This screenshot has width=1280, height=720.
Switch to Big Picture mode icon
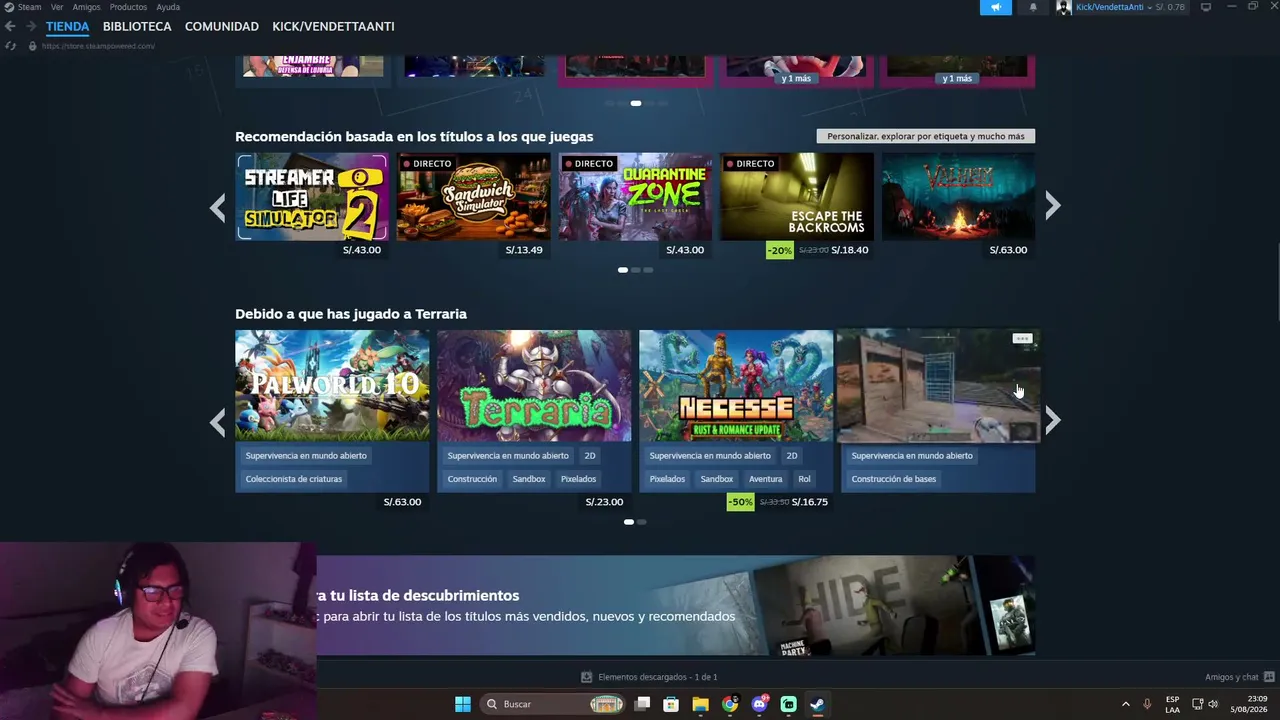pyautogui.click(x=1206, y=7)
